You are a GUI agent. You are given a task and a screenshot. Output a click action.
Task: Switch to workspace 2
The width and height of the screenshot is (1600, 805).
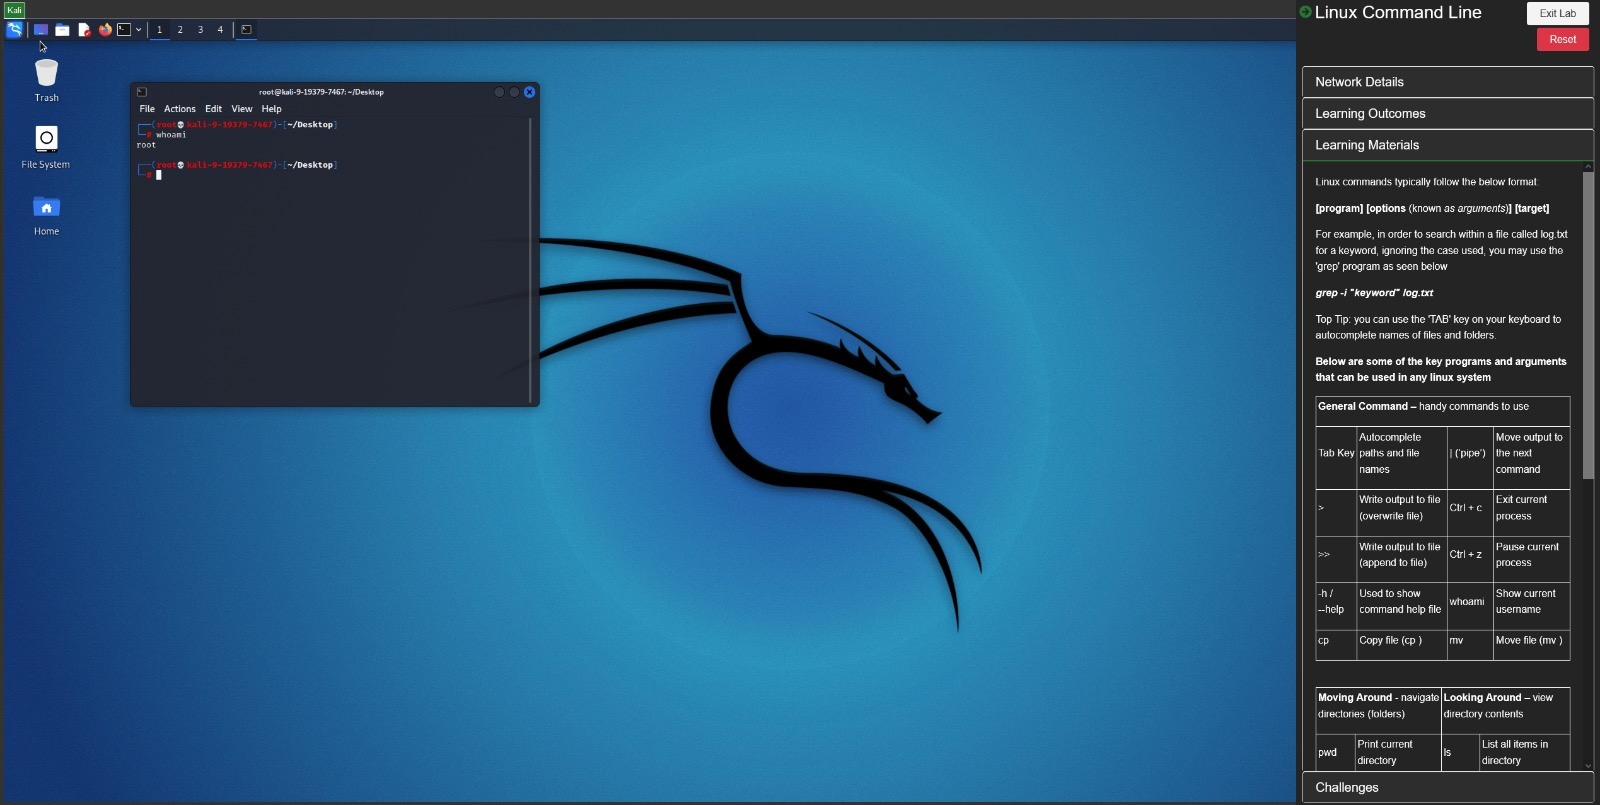[x=180, y=30]
